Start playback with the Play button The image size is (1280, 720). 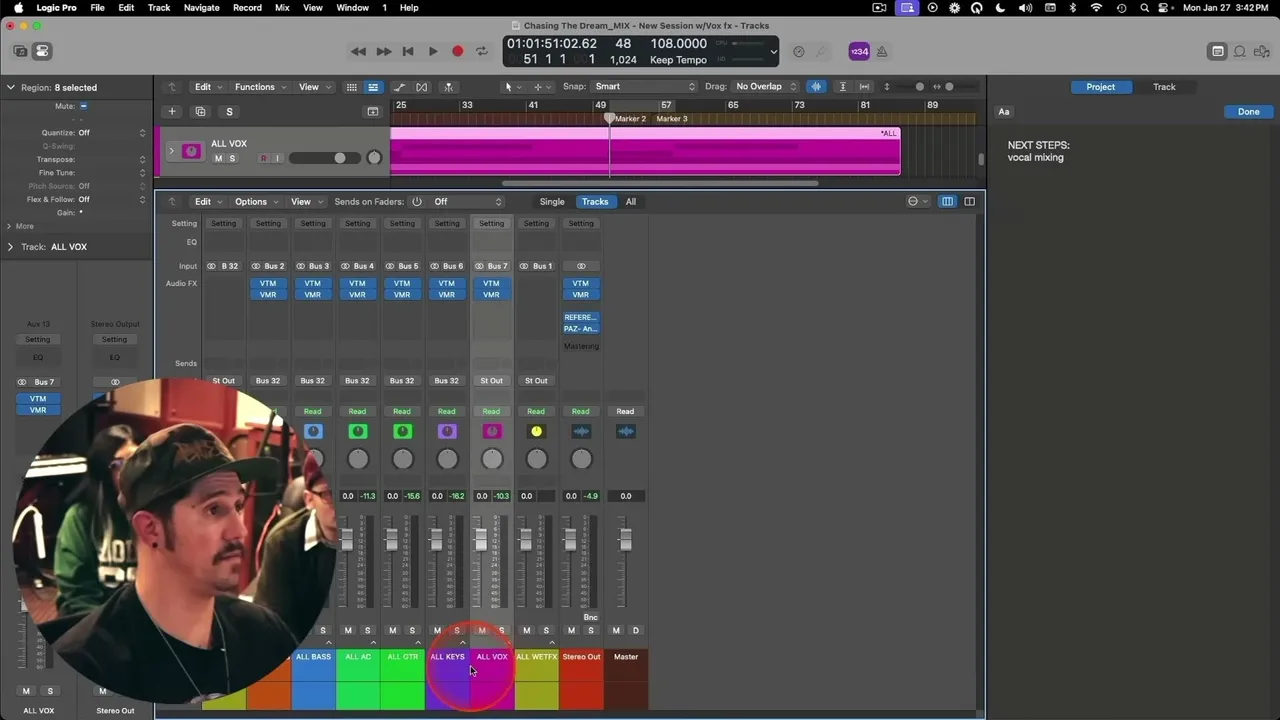click(433, 51)
